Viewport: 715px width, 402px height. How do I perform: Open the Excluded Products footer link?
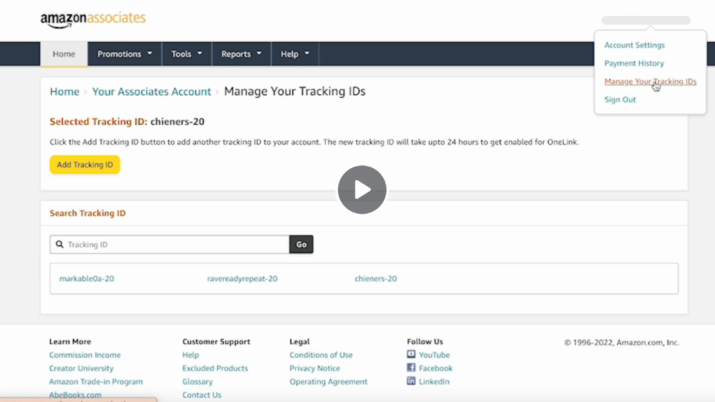pos(215,368)
